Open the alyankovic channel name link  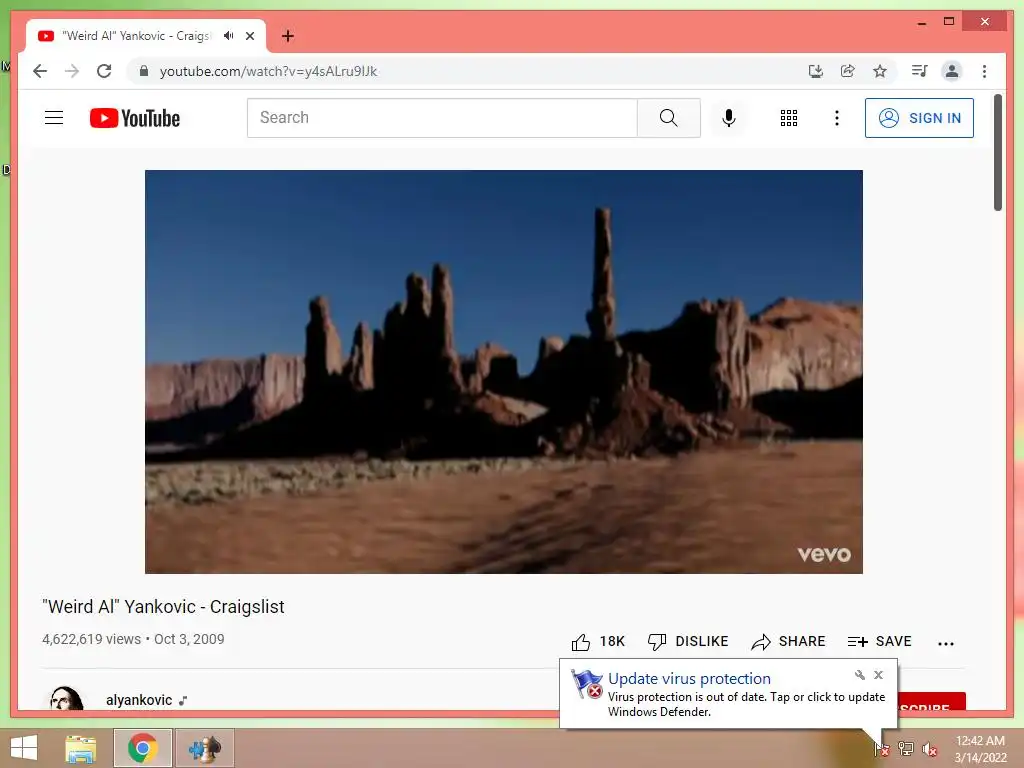(x=139, y=700)
